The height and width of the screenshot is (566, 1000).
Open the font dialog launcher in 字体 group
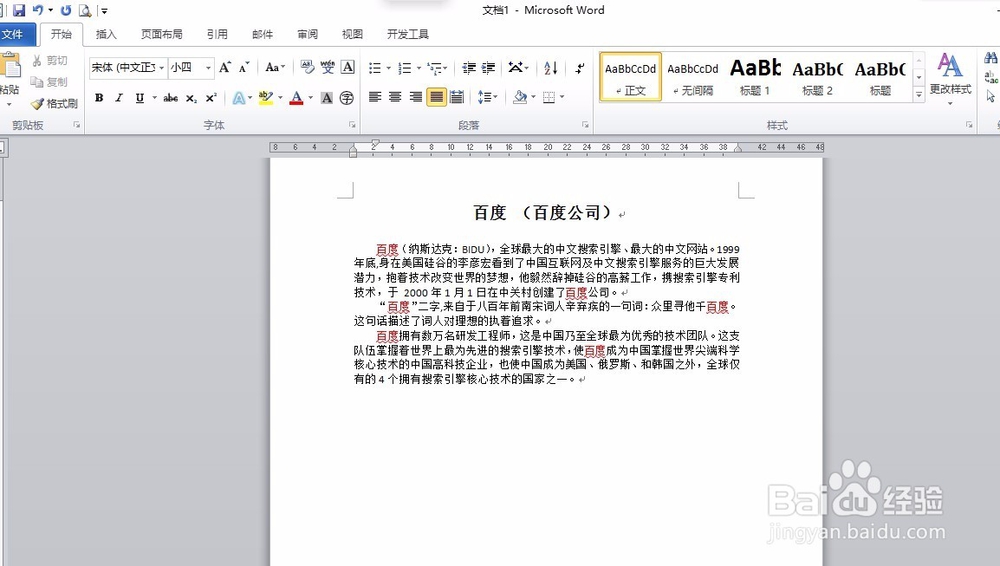pyautogui.click(x=352, y=125)
